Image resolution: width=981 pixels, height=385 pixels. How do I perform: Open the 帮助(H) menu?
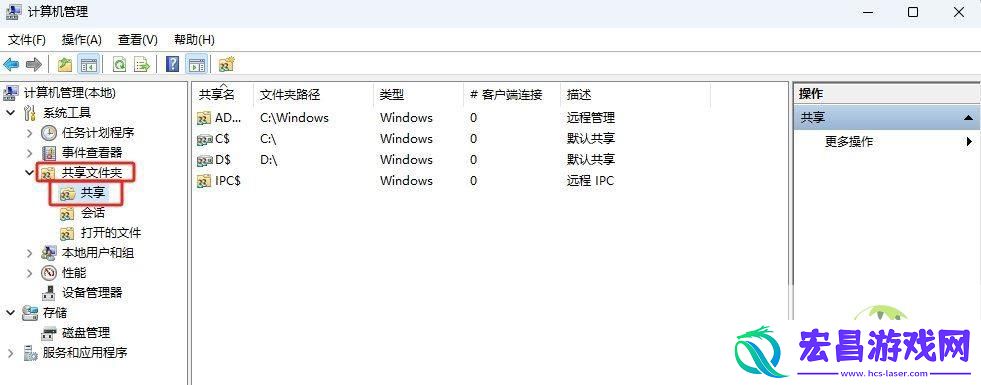pos(195,40)
